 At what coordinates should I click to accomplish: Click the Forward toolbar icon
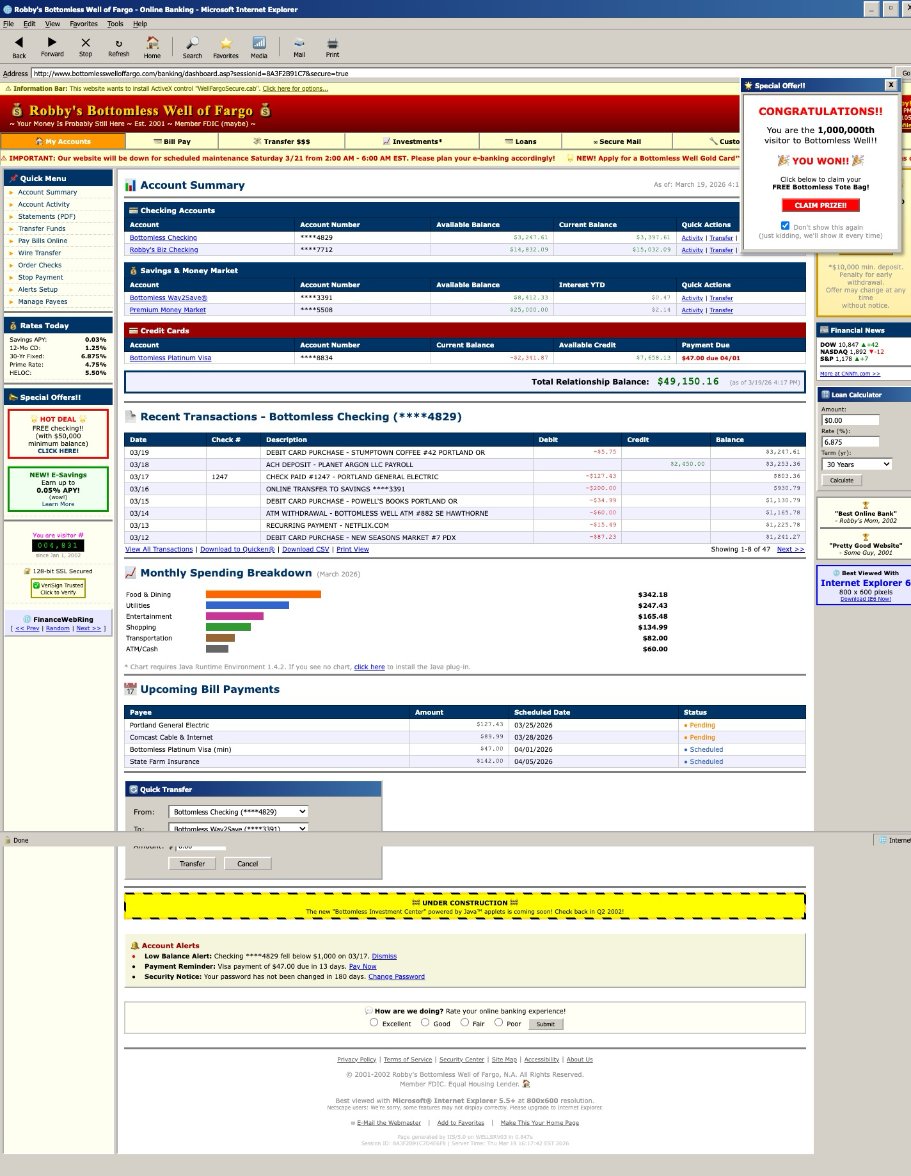coord(52,42)
